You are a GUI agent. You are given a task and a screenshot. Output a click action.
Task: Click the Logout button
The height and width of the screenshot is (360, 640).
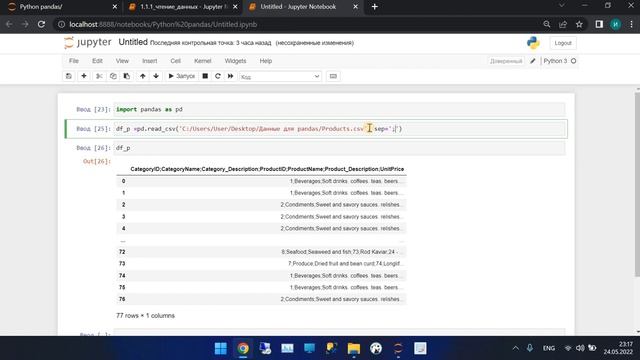coord(563,43)
